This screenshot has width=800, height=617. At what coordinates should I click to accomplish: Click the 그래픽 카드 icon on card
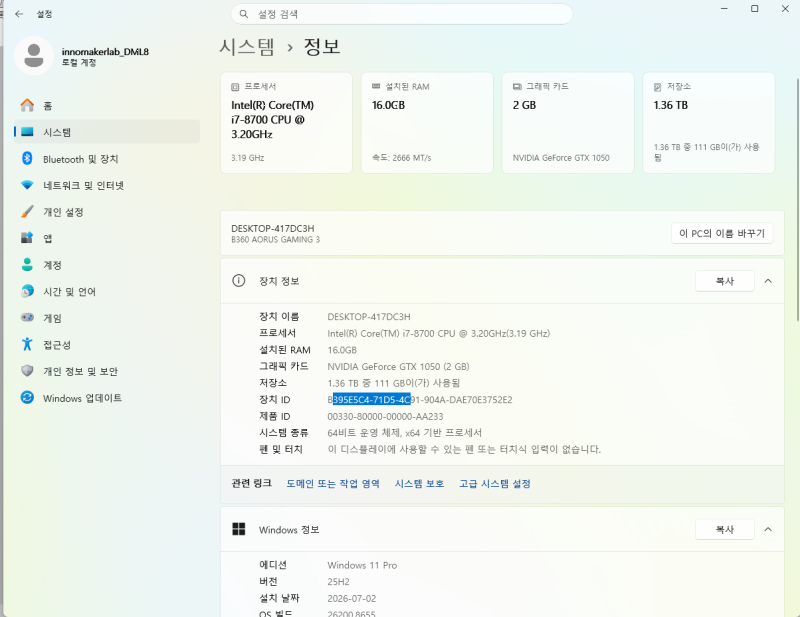517,87
